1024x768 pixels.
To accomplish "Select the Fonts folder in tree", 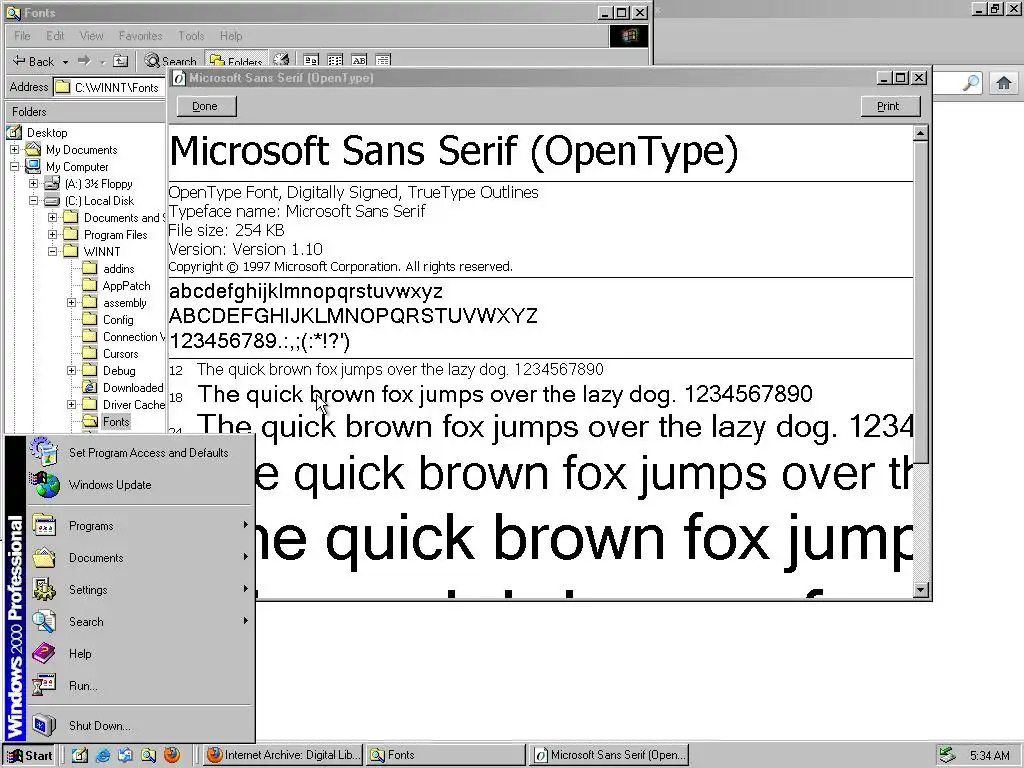I will [x=116, y=421].
